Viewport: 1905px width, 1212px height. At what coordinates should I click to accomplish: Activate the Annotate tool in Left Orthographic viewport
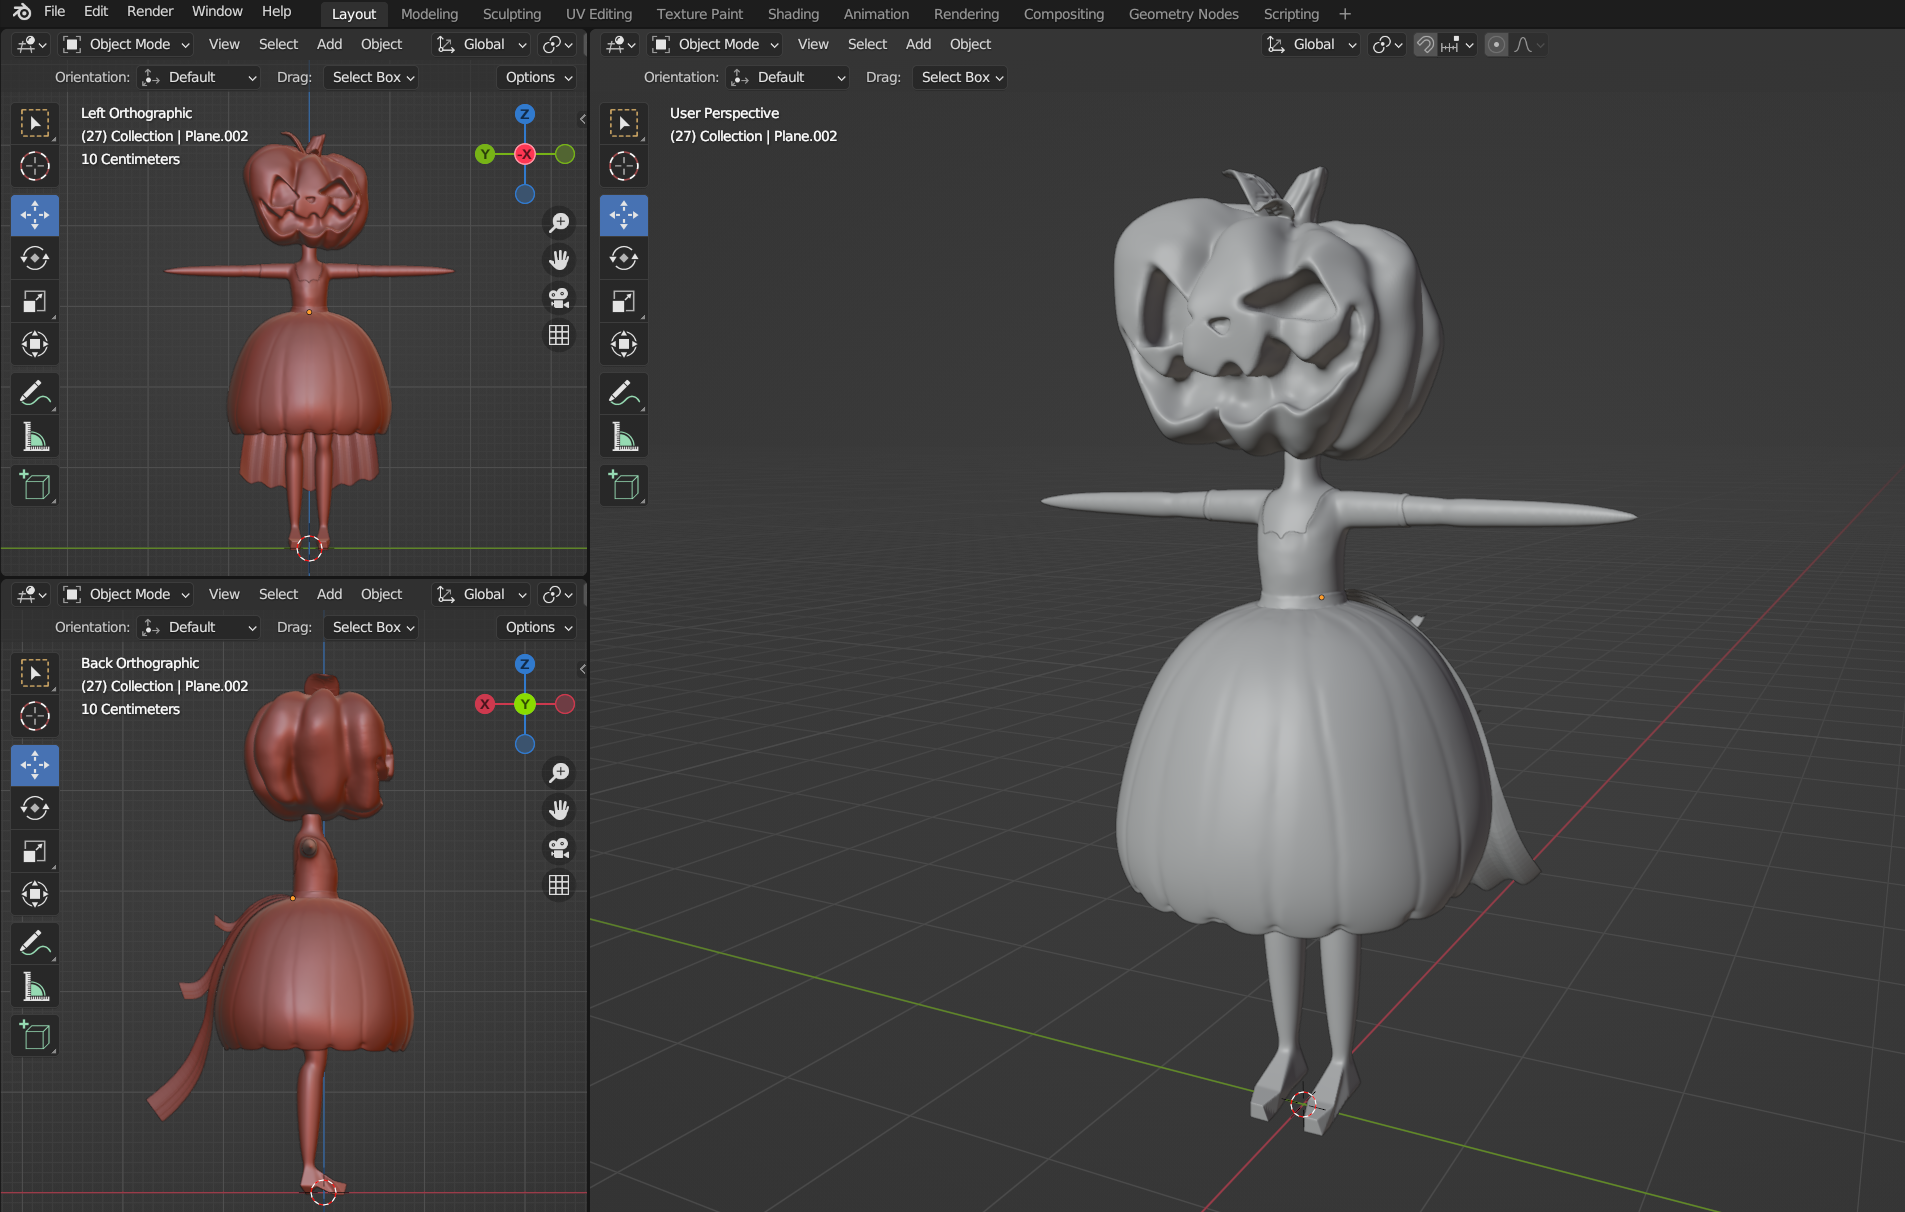(x=35, y=394)
